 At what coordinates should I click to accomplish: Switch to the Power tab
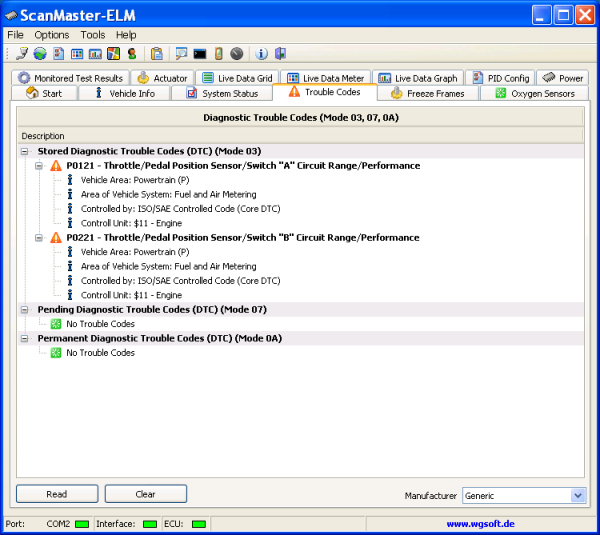pyautogui.click(x=562, y=78)
